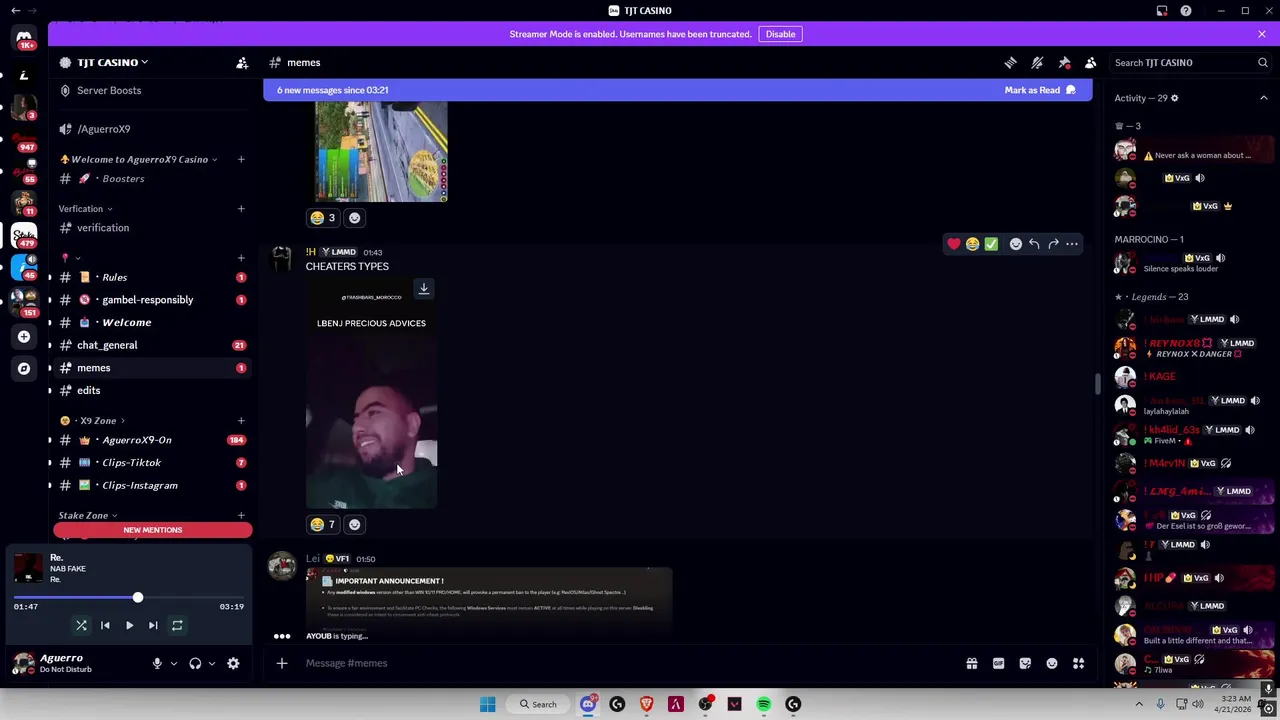Screen dimensions: 1280x720
Task: Create channel in Verfication category
Action: (x=241, y=209)
